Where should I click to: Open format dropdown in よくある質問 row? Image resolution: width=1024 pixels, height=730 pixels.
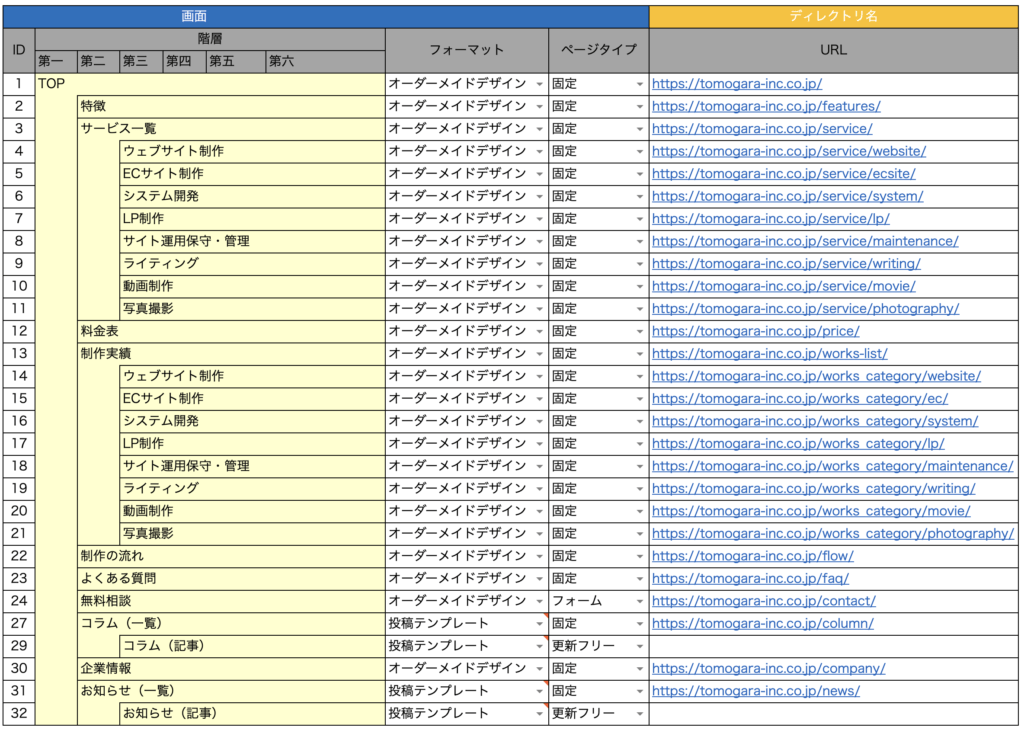click(x=539, y=579)
